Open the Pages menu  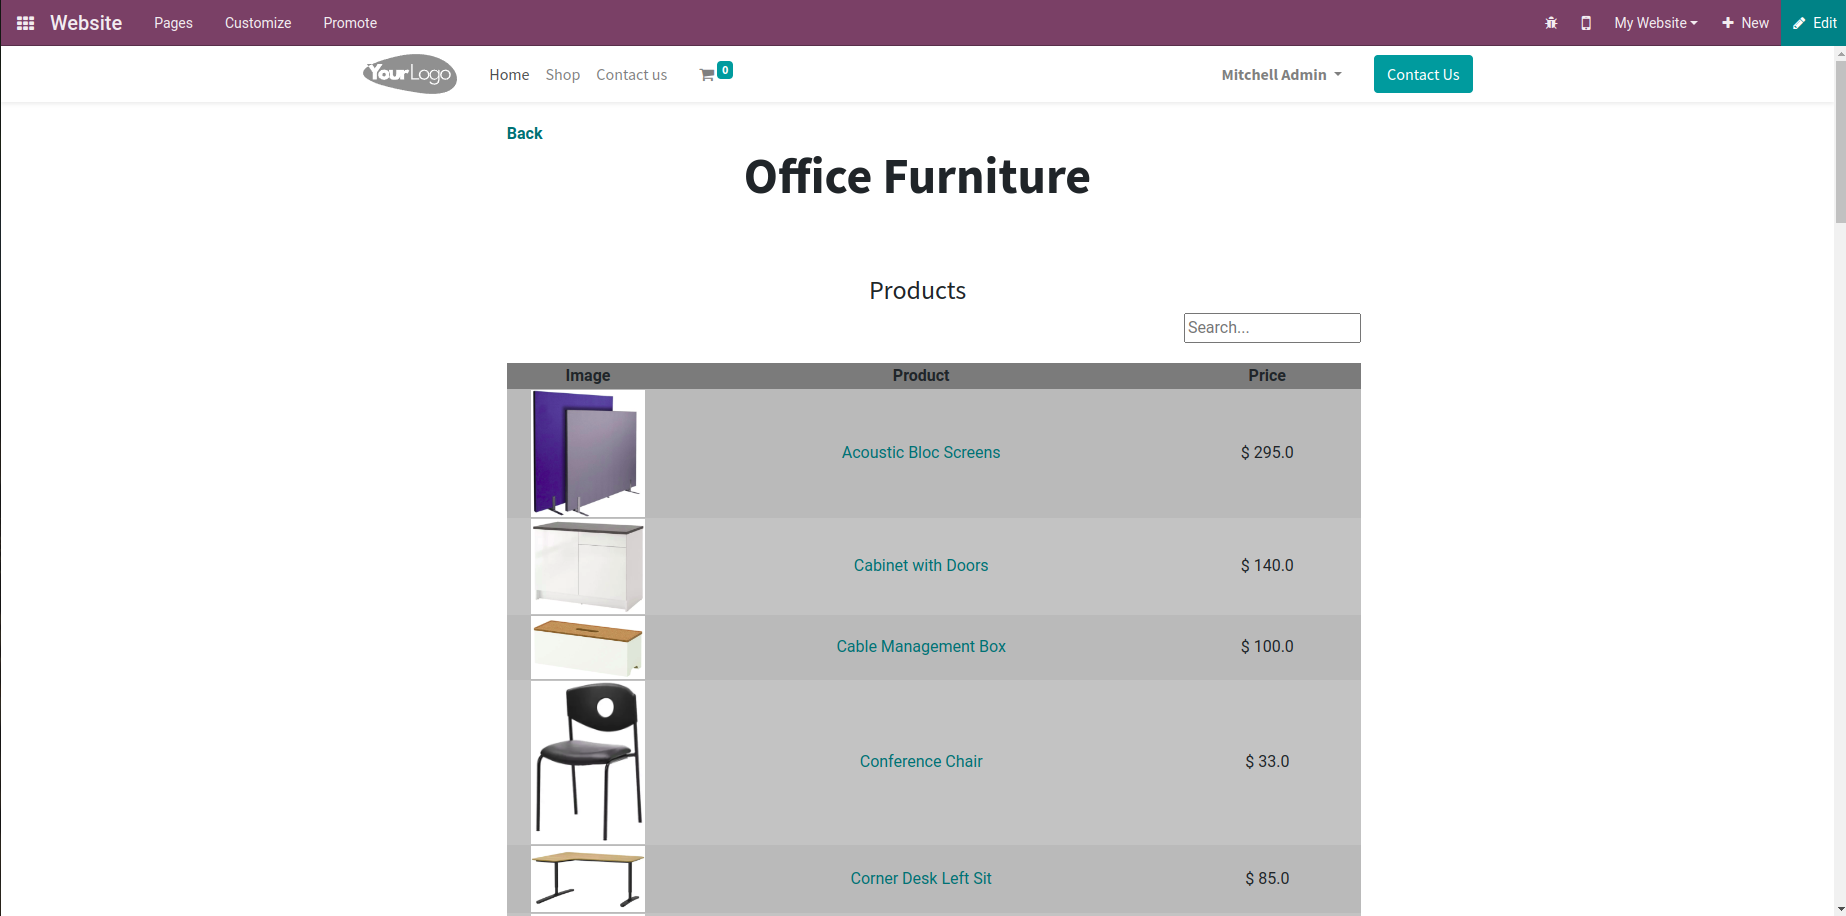coord(173,23)
